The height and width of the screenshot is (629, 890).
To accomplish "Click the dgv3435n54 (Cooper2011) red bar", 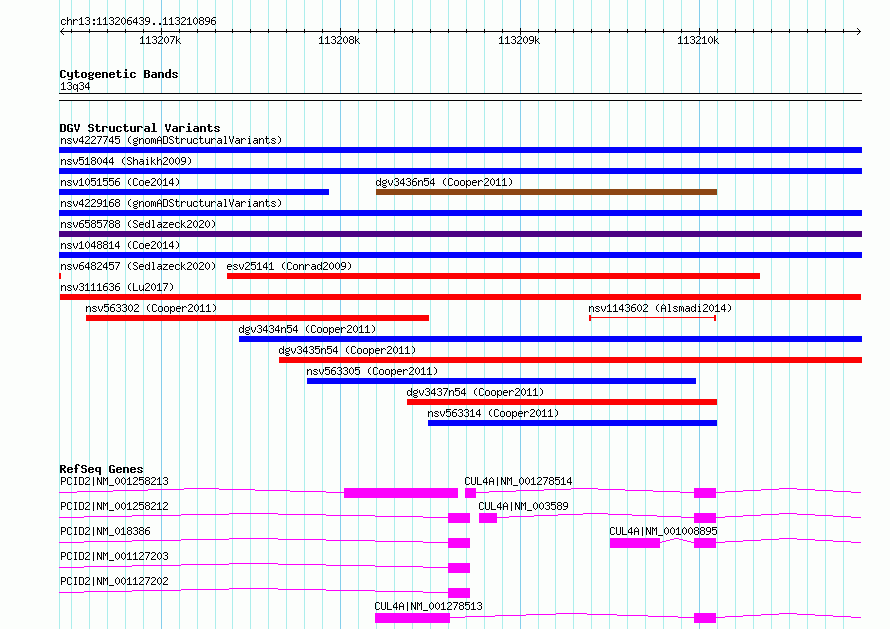I will tap(570, 360).
